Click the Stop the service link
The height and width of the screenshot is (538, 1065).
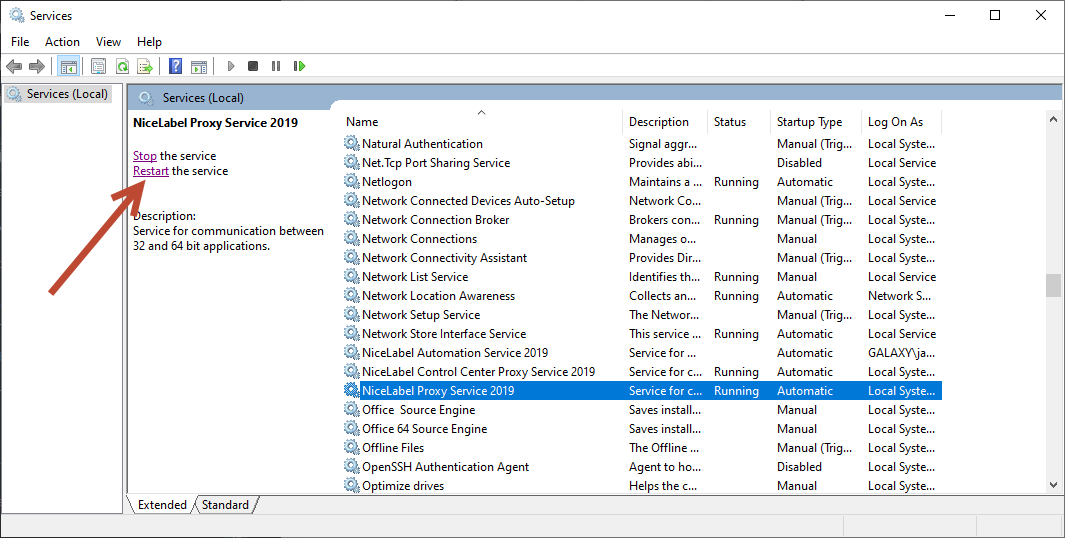(145, 156)
